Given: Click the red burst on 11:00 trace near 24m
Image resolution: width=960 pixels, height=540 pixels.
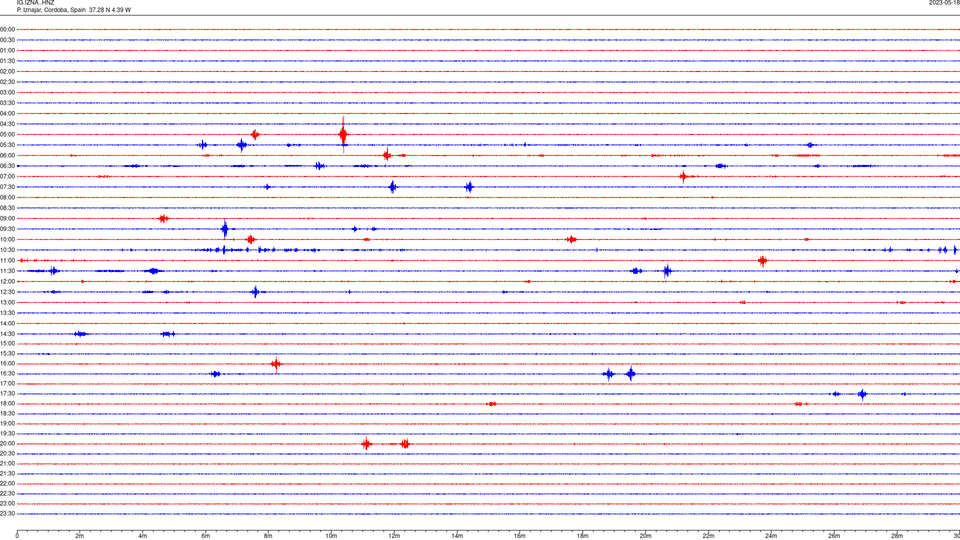Looking at the screenshot, I should pyautogui.click(x=762, y=261).
